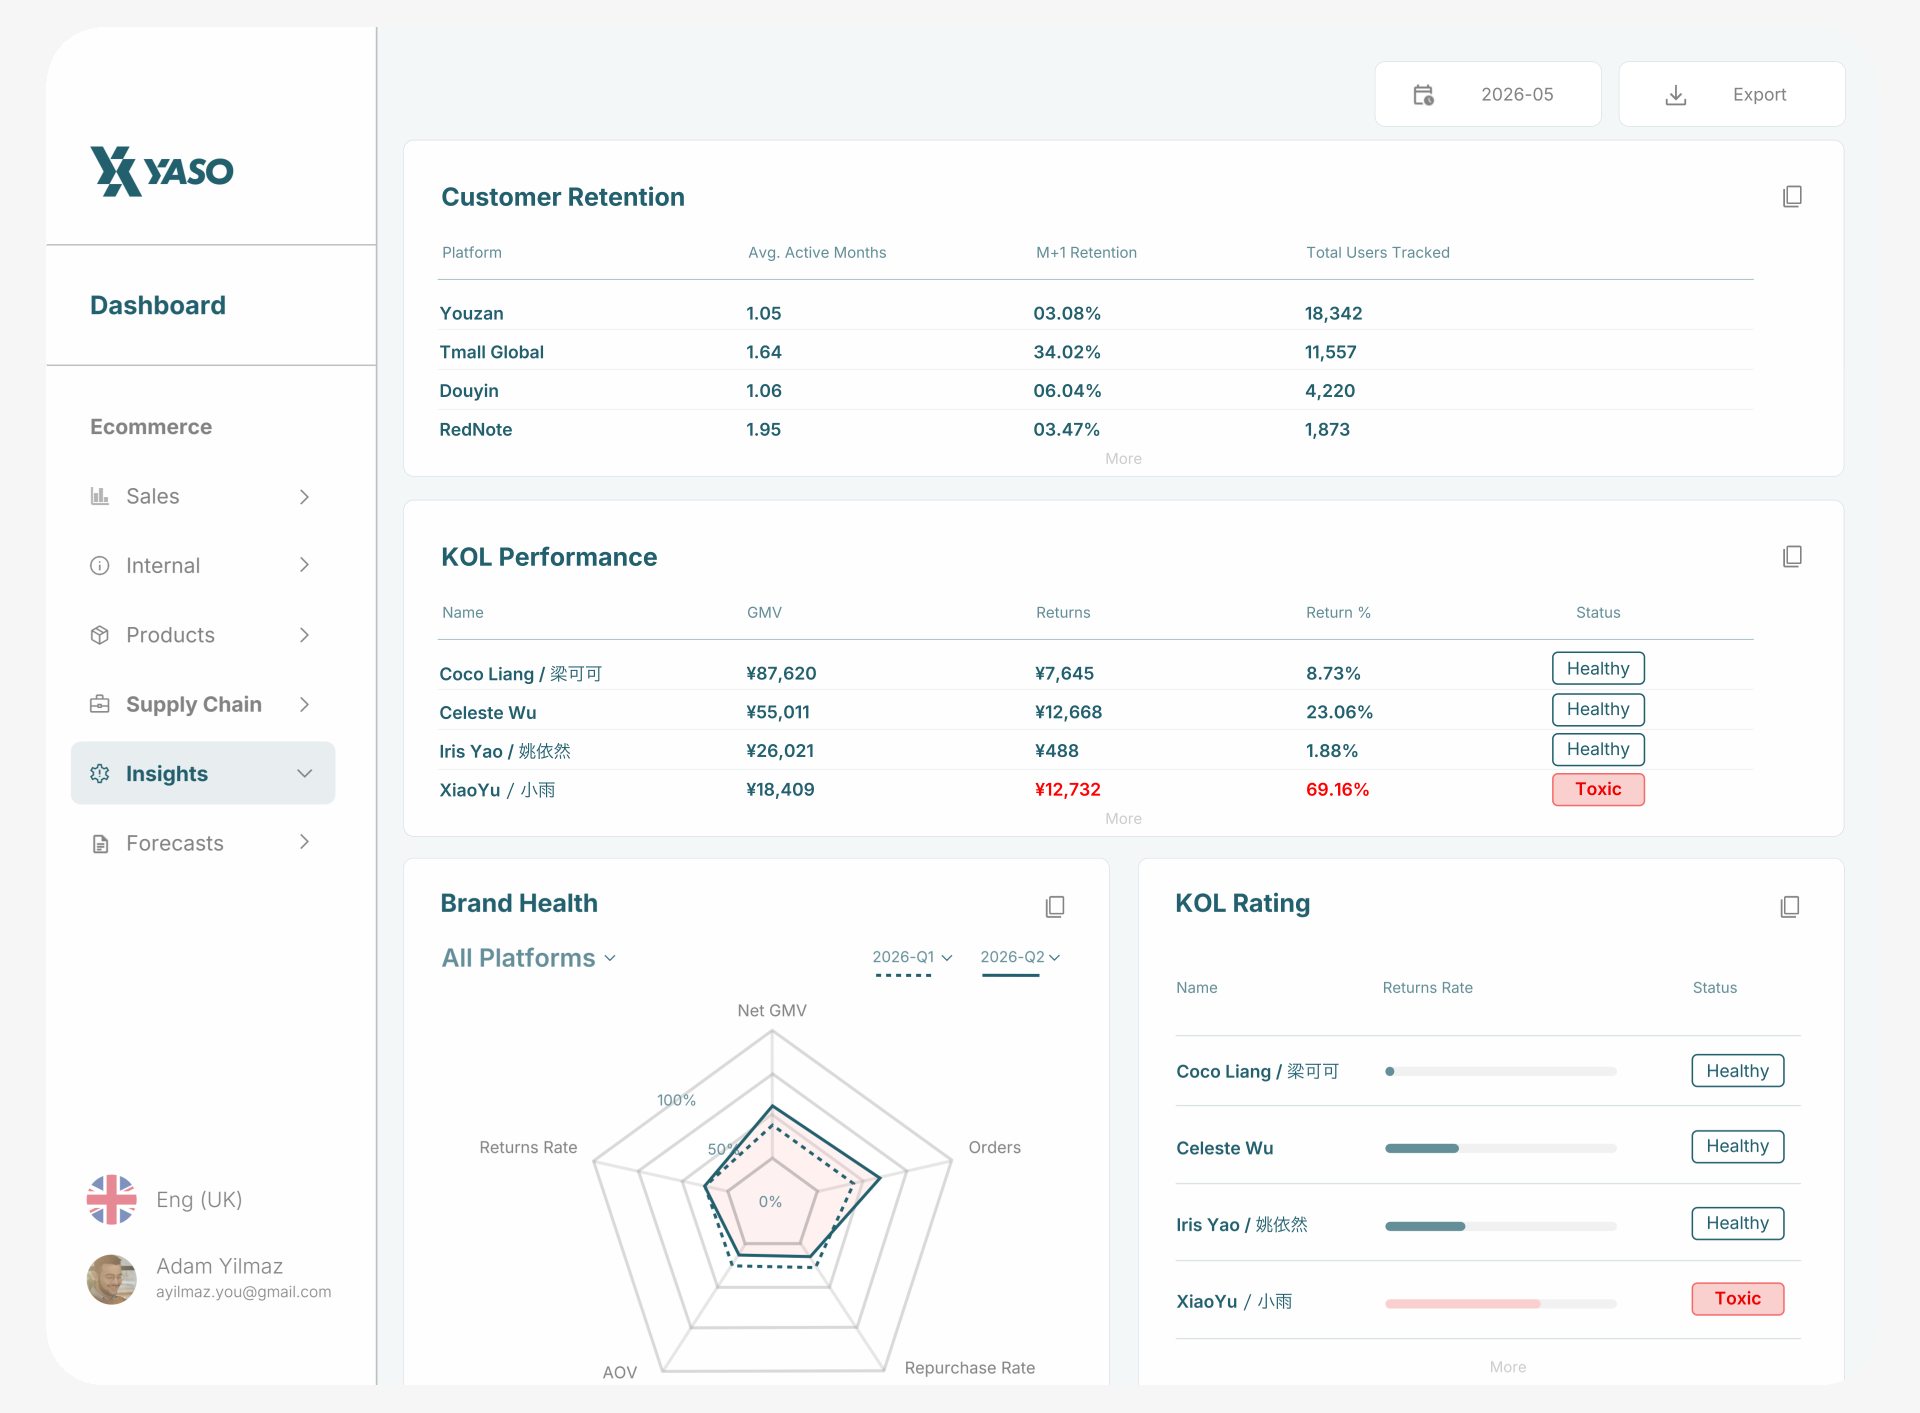This screenshot has width=1920, height=1413.
Task: Click the UK flag language icon
Action: [111, 1199]
